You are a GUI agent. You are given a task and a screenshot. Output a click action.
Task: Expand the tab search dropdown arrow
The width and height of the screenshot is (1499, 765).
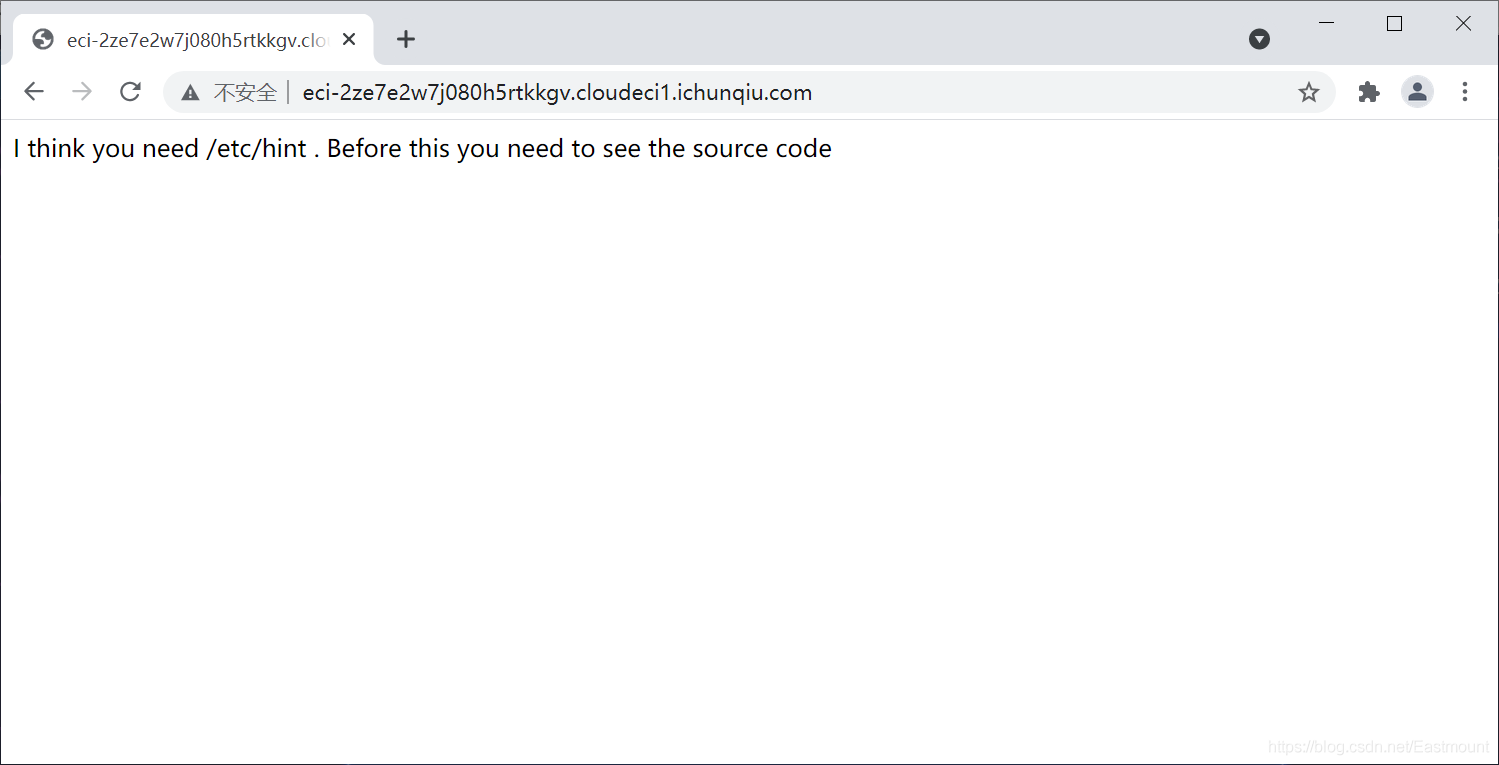pos(1259,39)
